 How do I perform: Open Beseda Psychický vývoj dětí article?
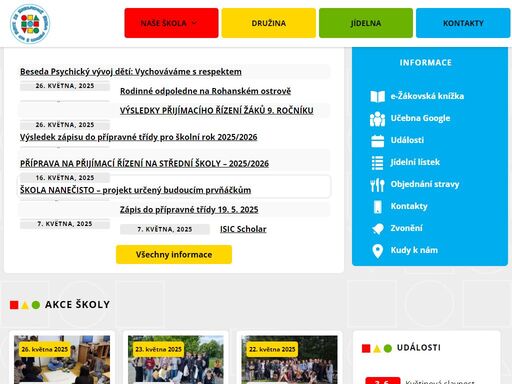tap(131, 71)
